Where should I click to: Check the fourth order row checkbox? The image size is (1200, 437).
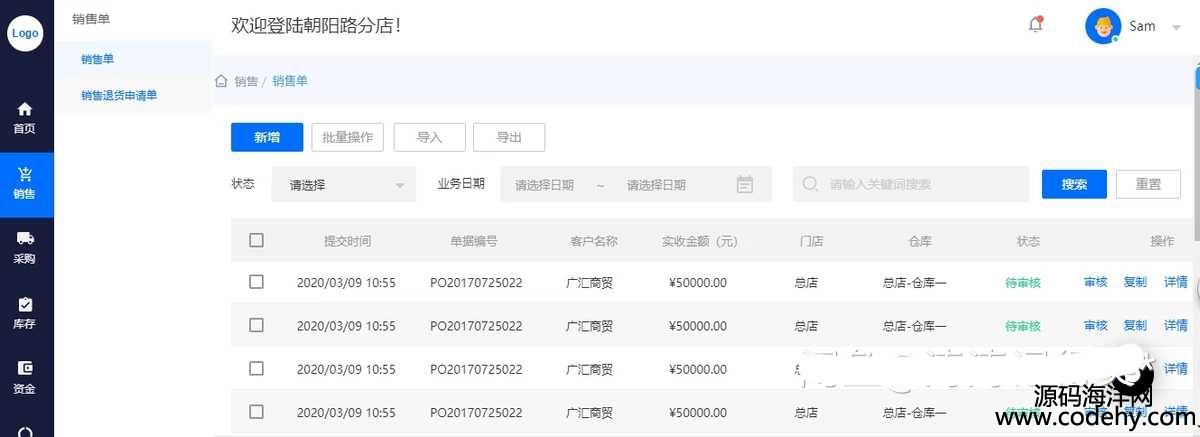[x=257, y=411]
